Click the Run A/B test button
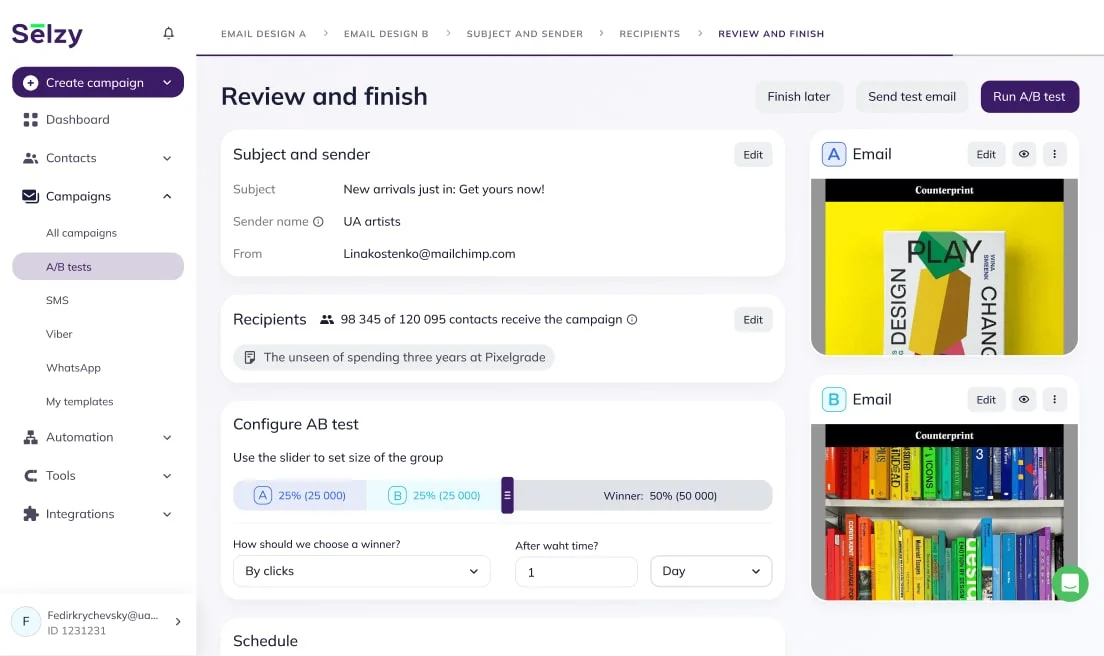1104x656 pixels. click(x=1029, y=97)
